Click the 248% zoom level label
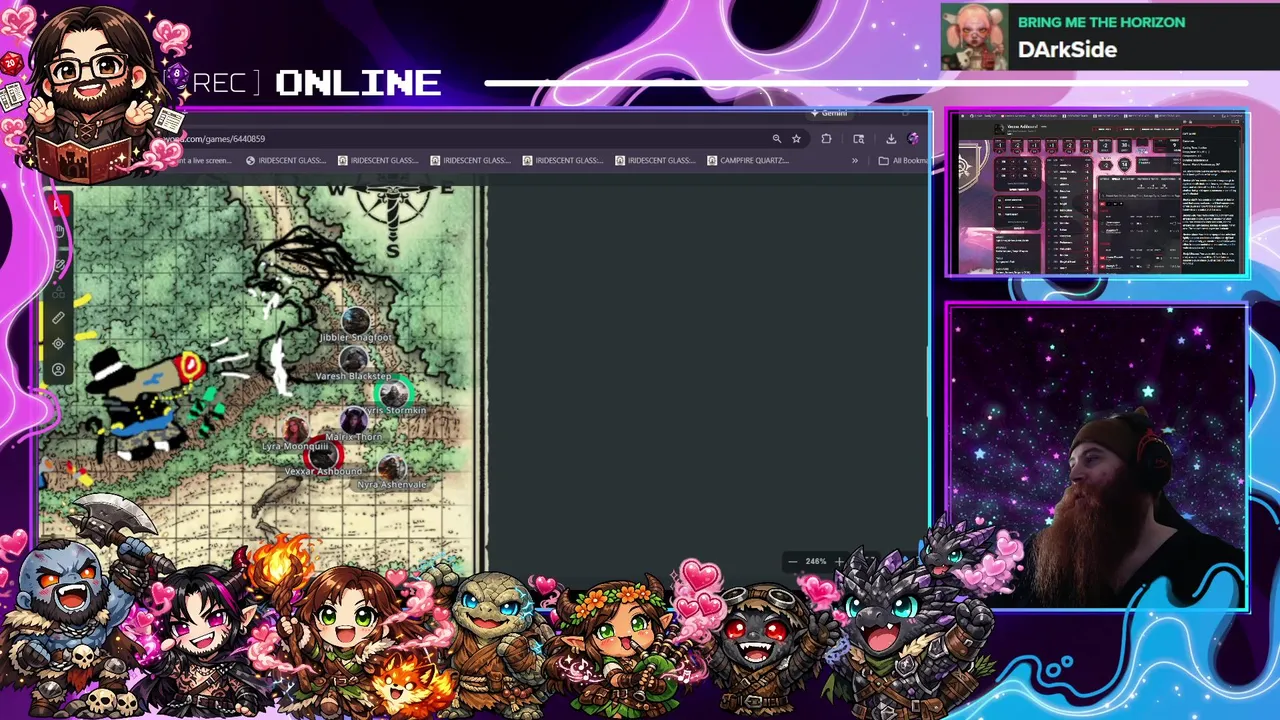The width and height of the screenshot is (1280, 720). pos(816,562)
